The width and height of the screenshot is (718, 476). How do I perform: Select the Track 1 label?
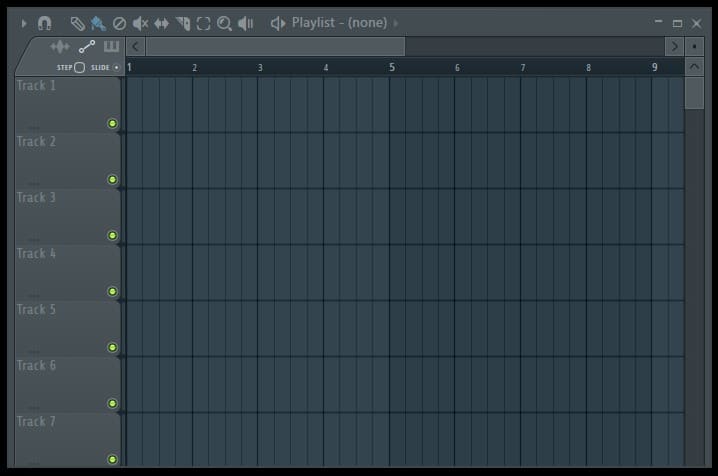(x=36, y=86)
